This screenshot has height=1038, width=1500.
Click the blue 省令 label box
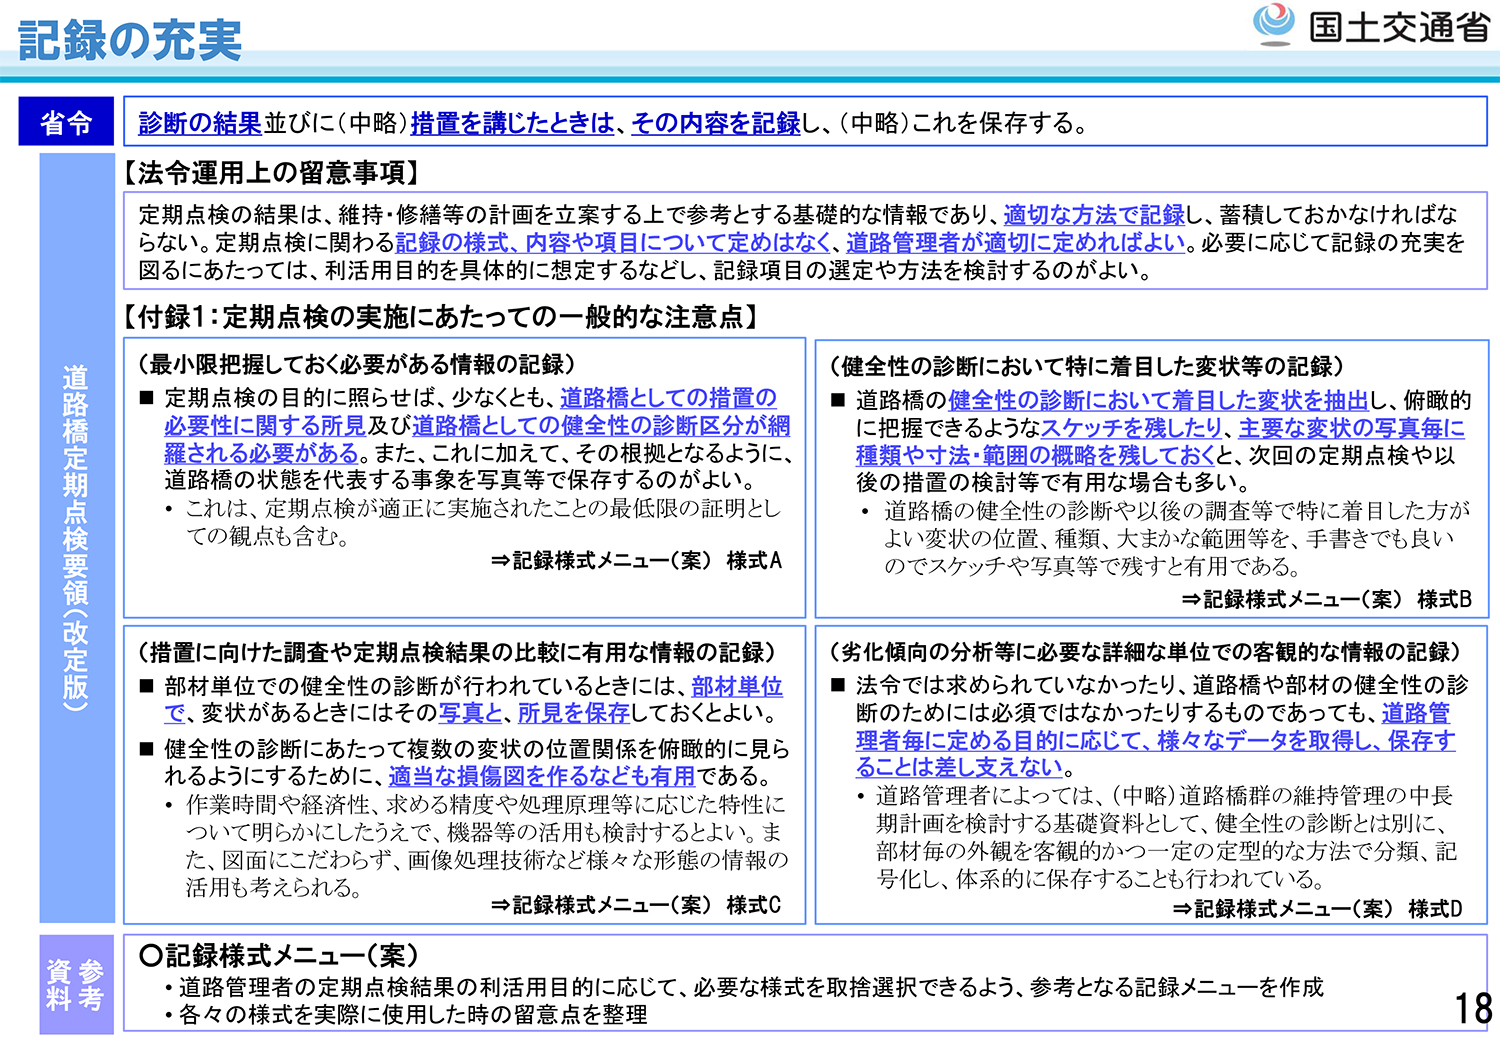[66, 122]
